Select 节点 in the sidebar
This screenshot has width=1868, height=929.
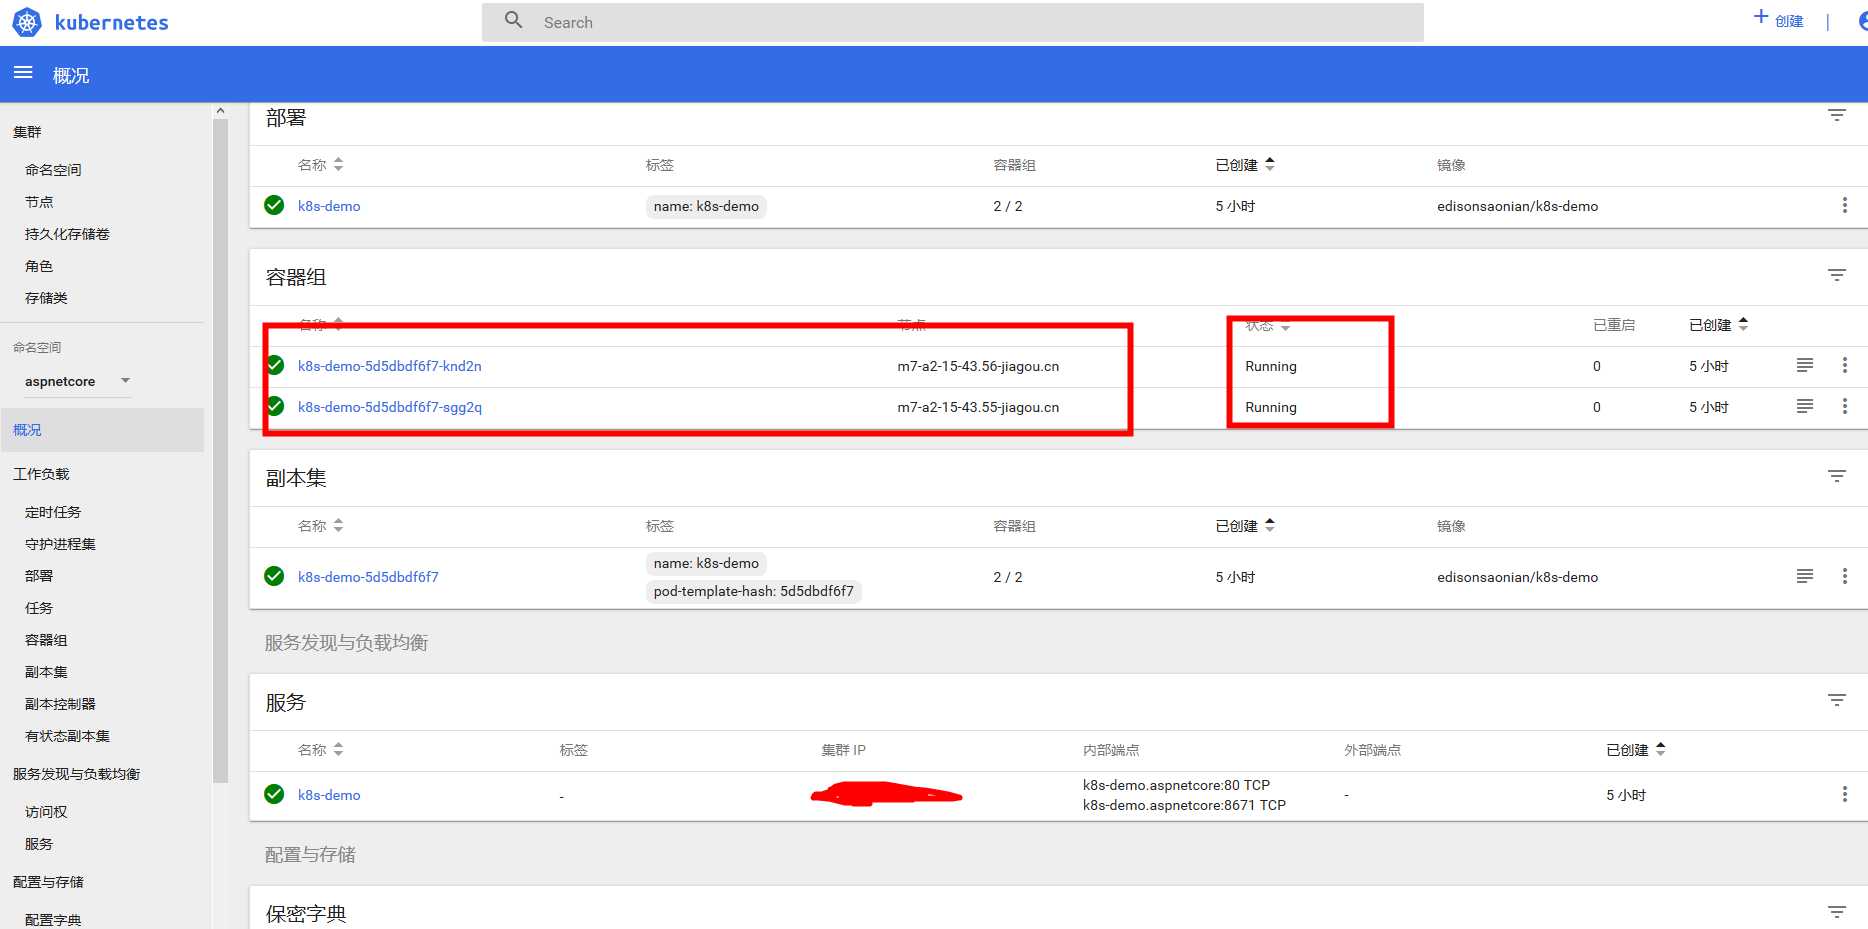coord(39,202)
